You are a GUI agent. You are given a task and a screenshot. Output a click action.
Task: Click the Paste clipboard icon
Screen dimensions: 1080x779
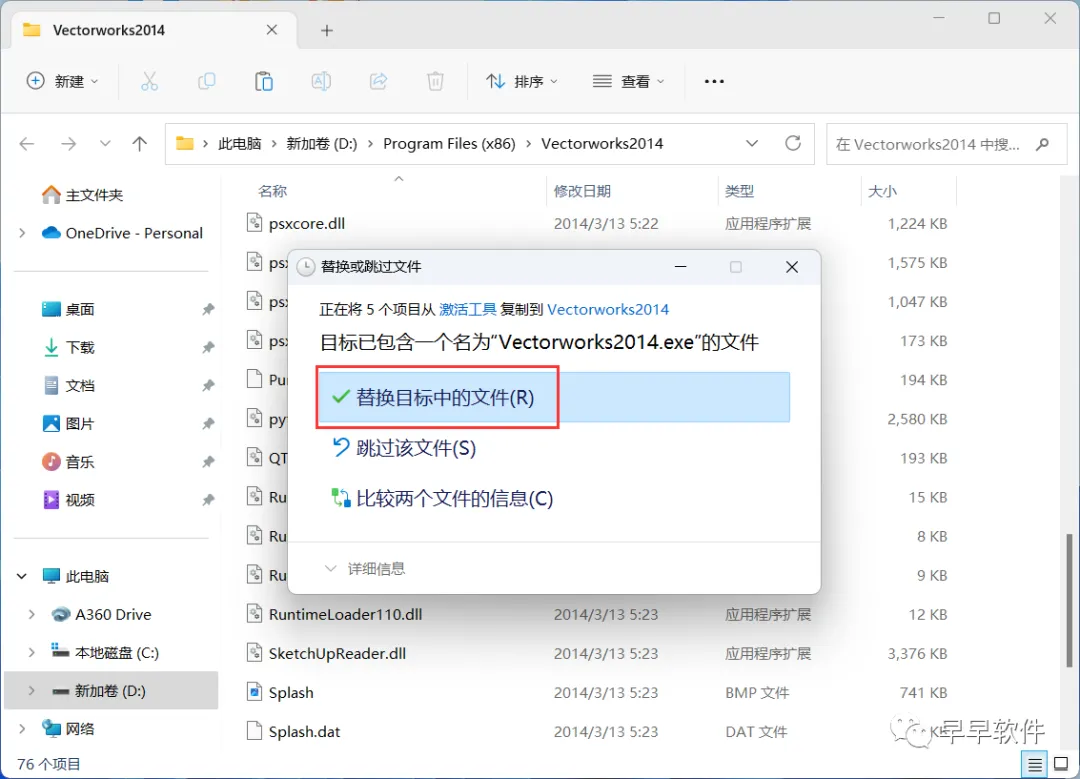click(x=264, y=81)
